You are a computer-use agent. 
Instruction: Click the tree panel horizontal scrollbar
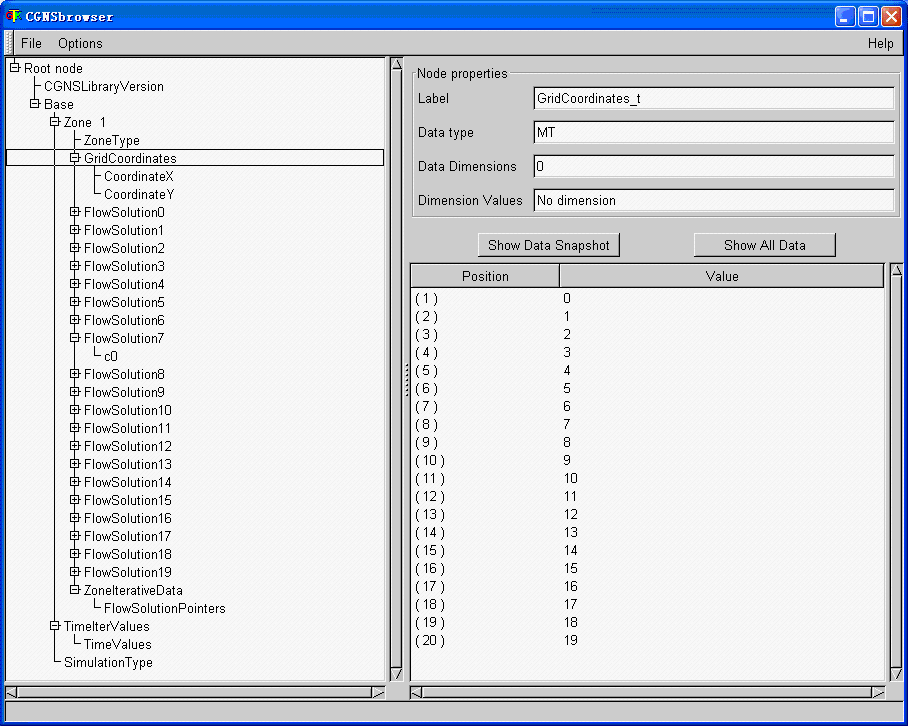[x=195, y=692]
